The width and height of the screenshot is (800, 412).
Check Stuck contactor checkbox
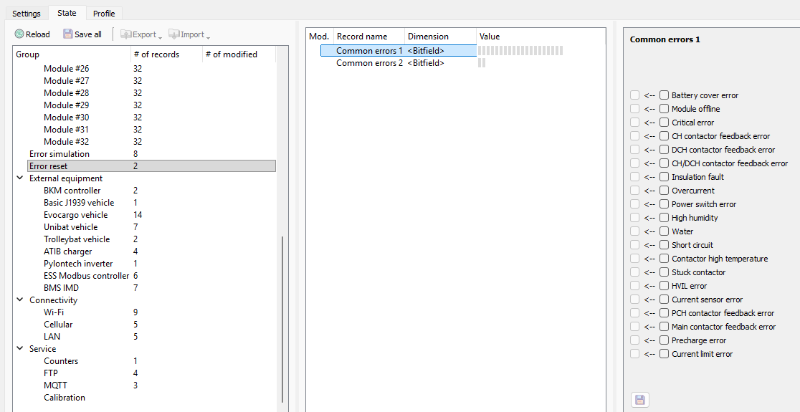coord(664,272)
